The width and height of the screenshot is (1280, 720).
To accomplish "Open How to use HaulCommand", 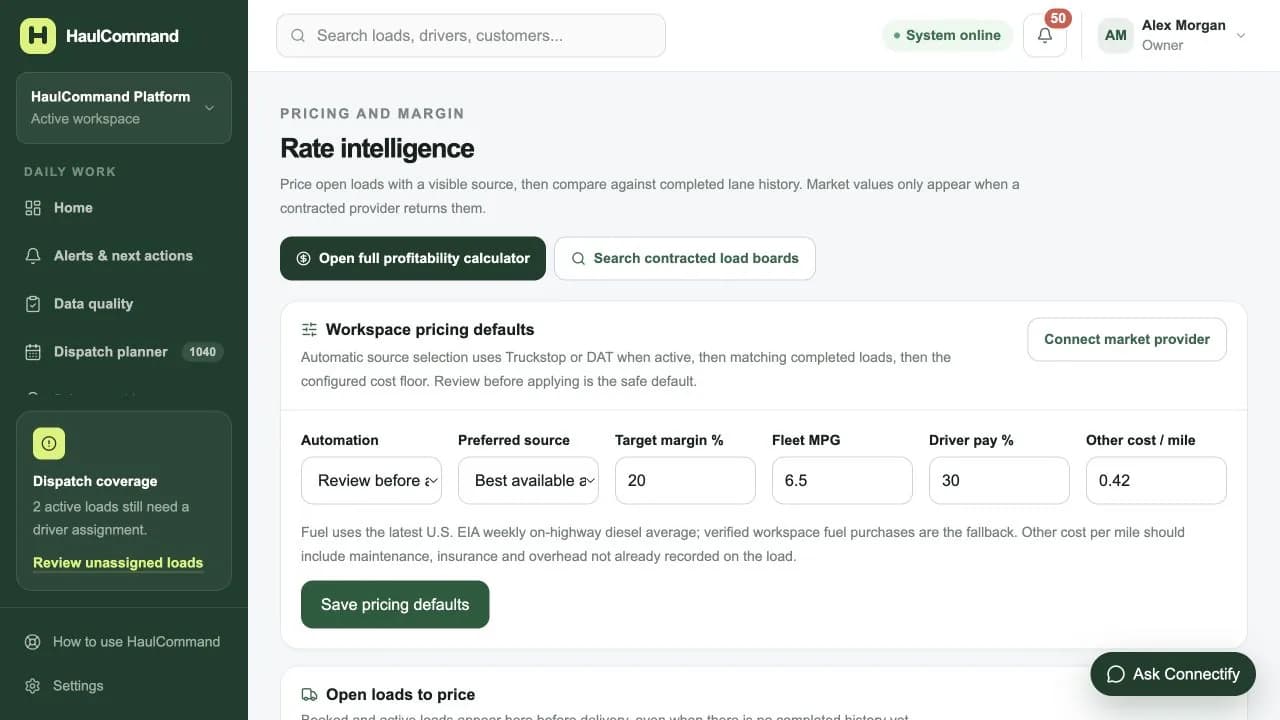I will coord(124,642).
